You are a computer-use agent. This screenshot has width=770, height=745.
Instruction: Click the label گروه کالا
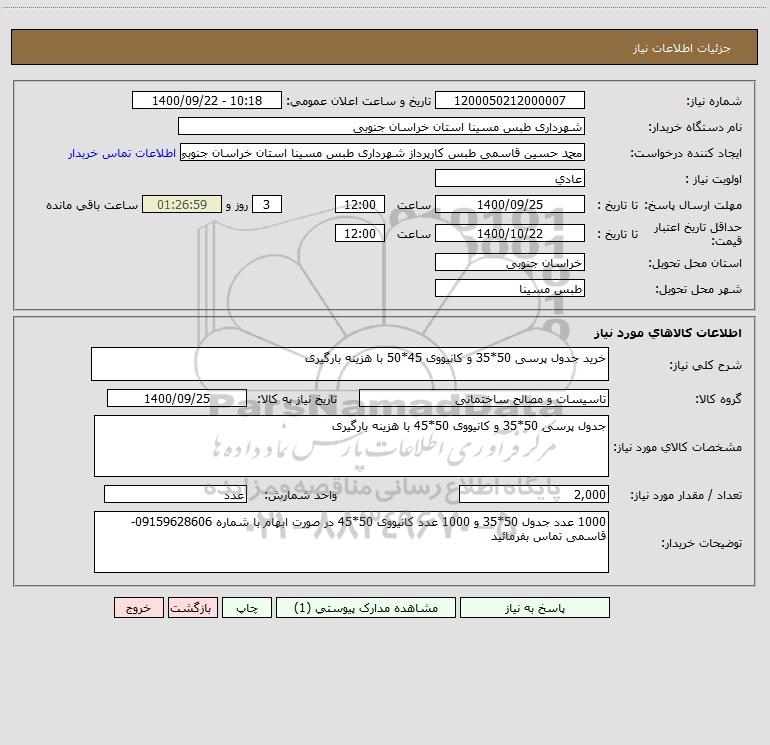click(x=718, y=399)
